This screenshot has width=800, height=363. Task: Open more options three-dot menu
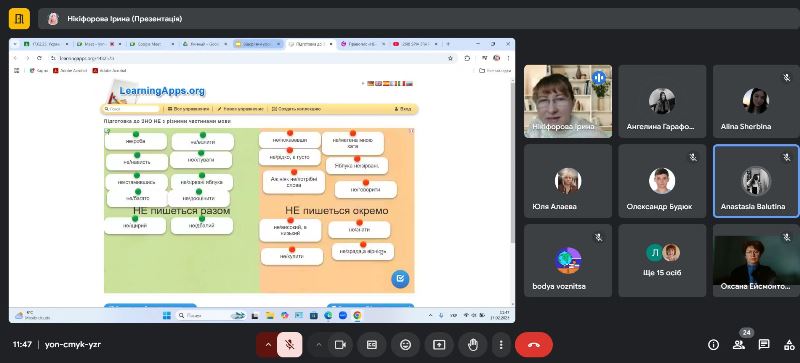(x=501, y=345)
